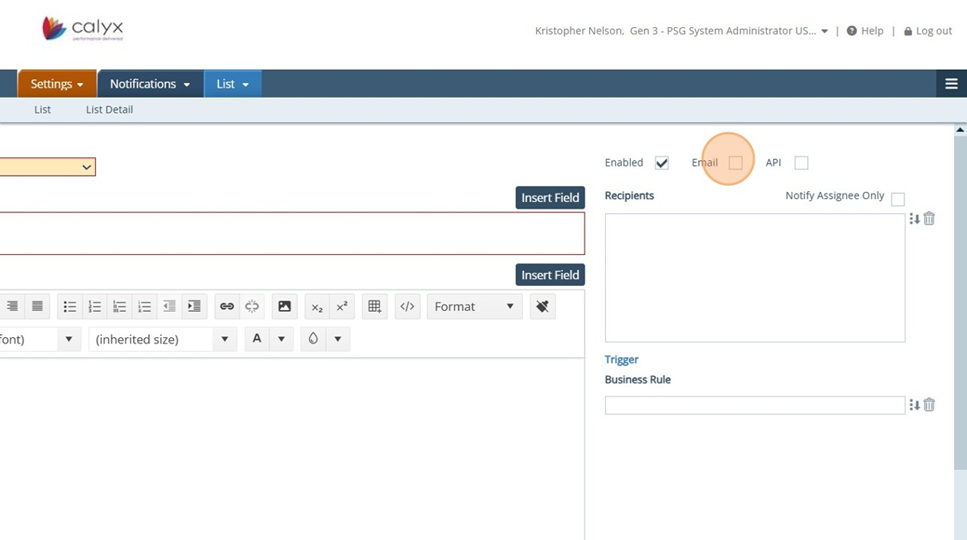Expand the user profile dropdown arrow
This screenshot has width=967, height=540.
click(824, 31)
